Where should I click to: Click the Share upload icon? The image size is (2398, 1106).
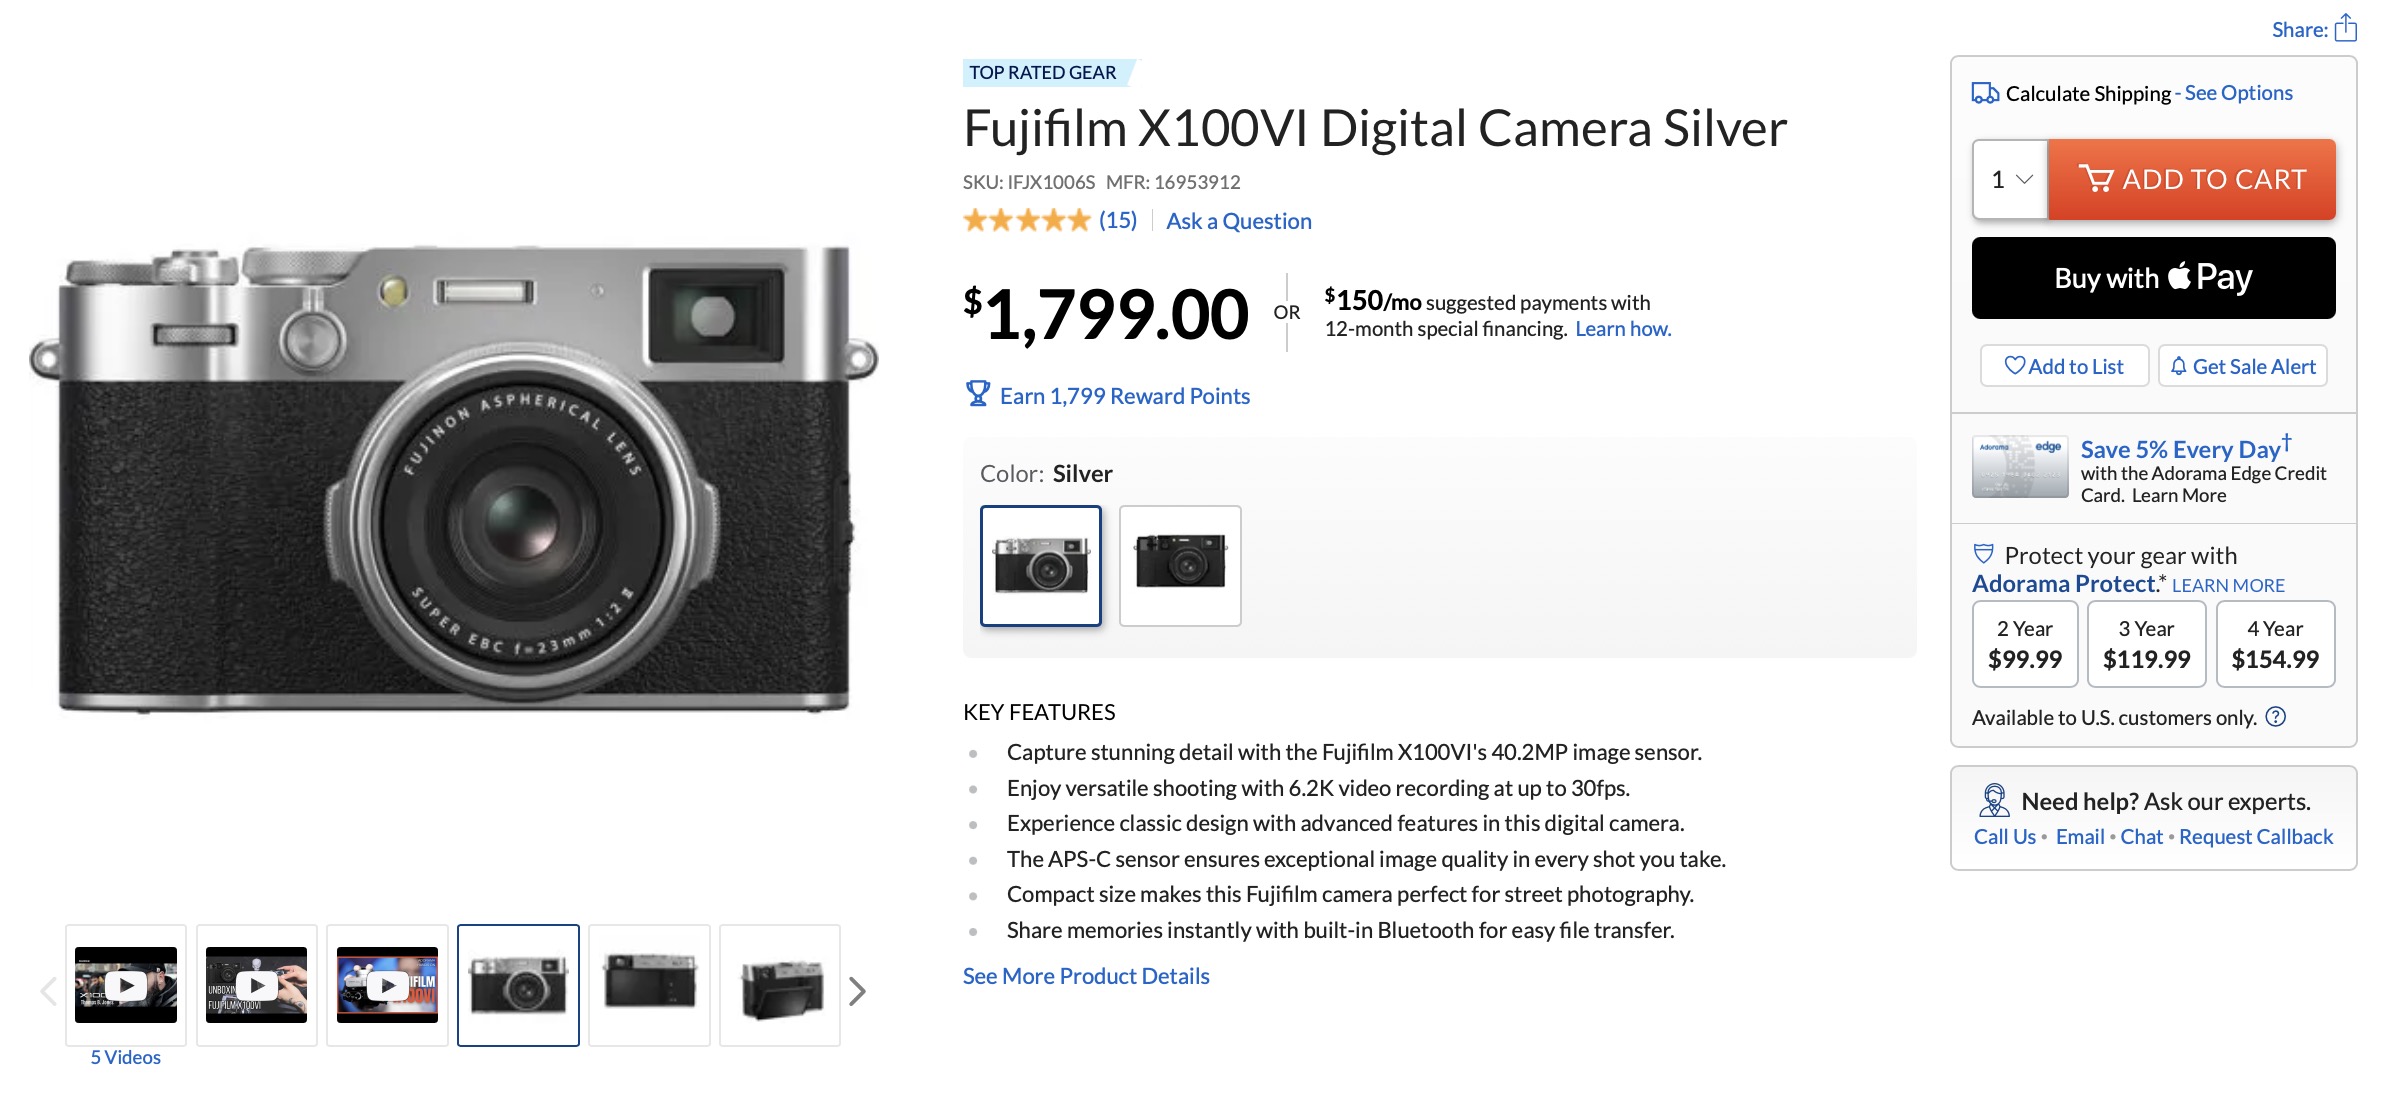click(x=2345, y=28)
